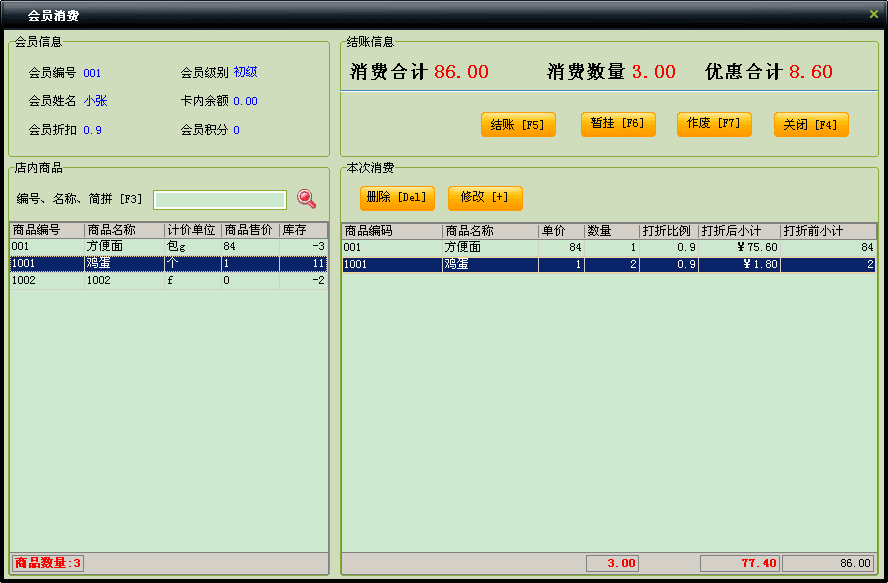Click the 打折后小计 column header
This screenshot has width=888, height=583.
point(738,231)
